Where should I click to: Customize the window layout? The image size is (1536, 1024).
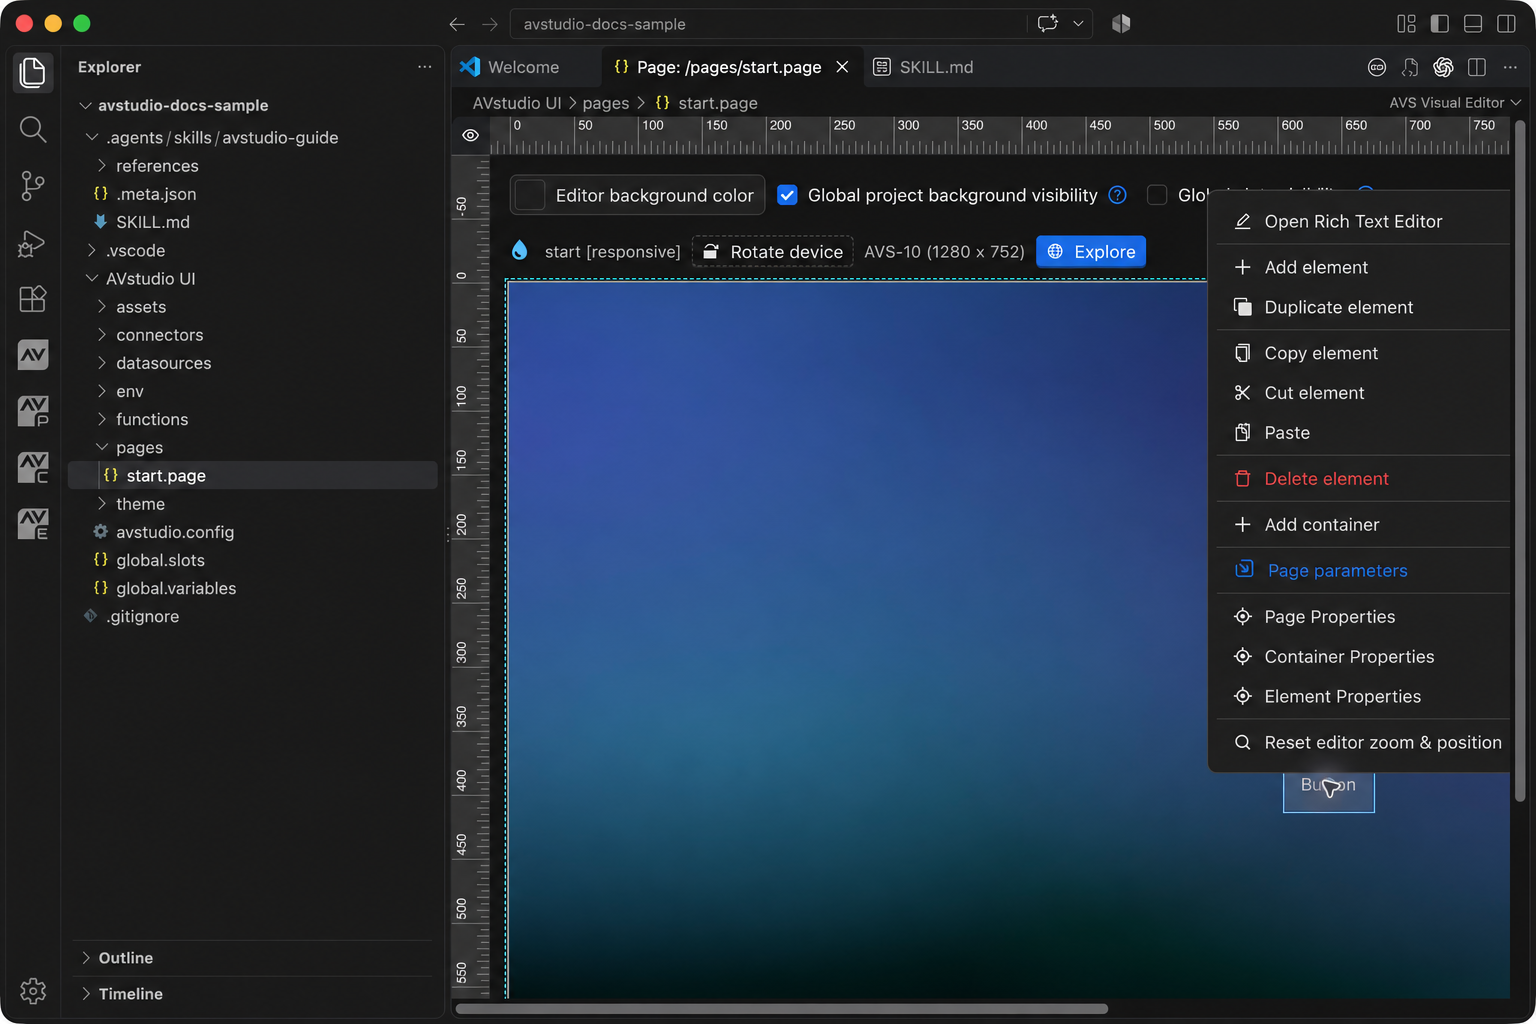[x=1406, y=24]
